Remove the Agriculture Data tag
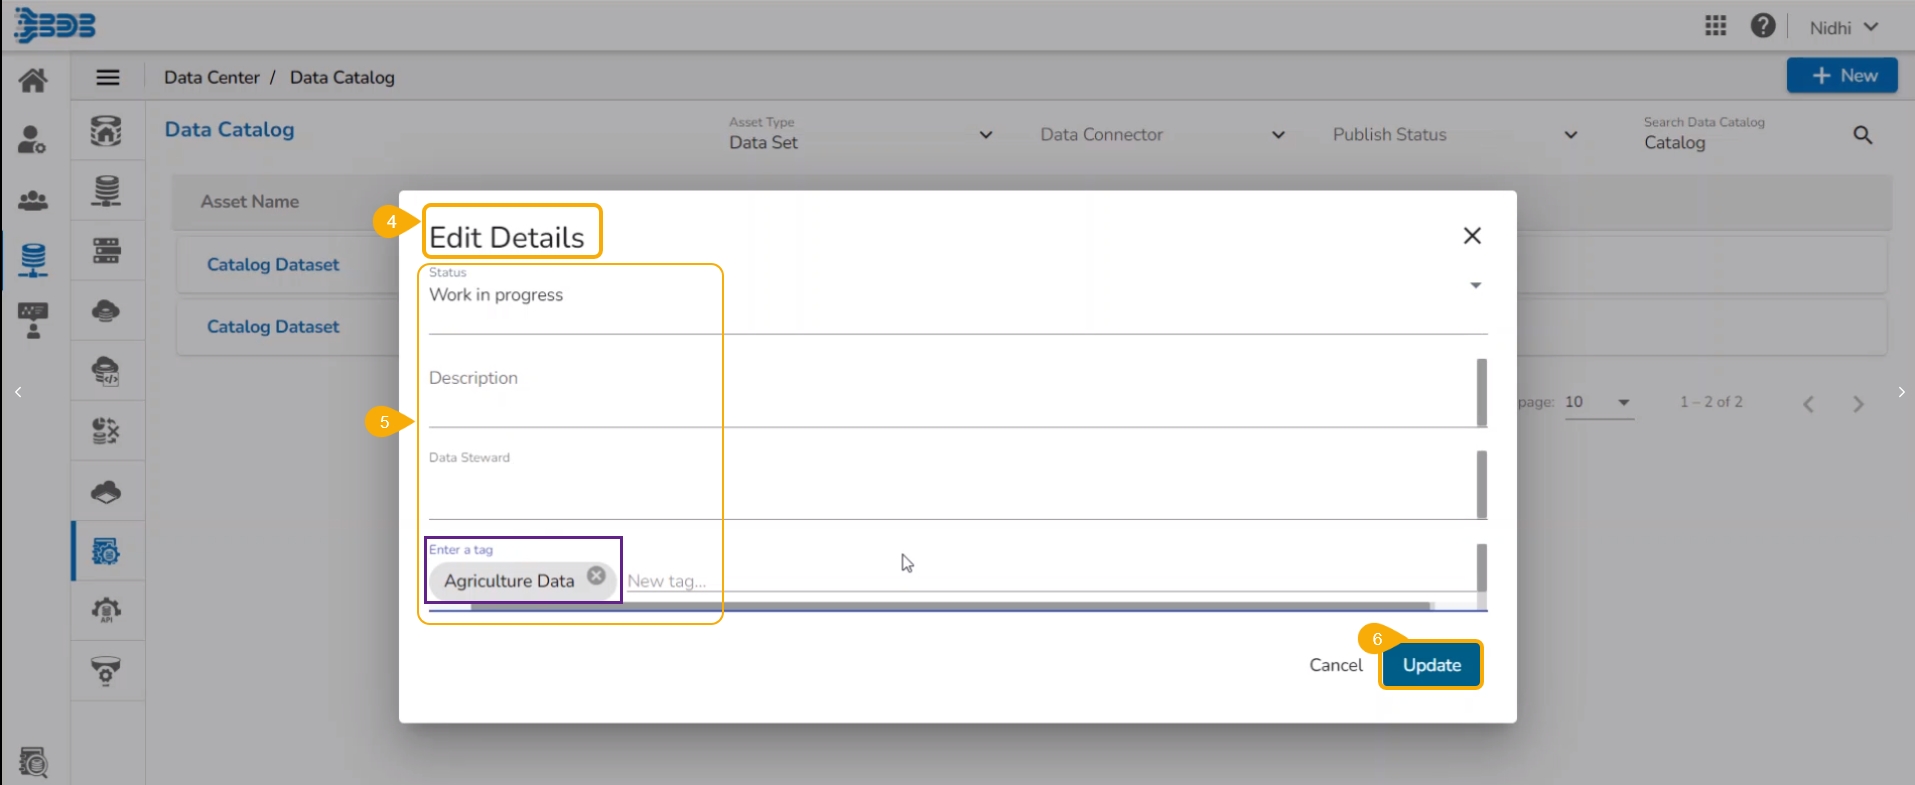1915x785 pixels. 596,576
